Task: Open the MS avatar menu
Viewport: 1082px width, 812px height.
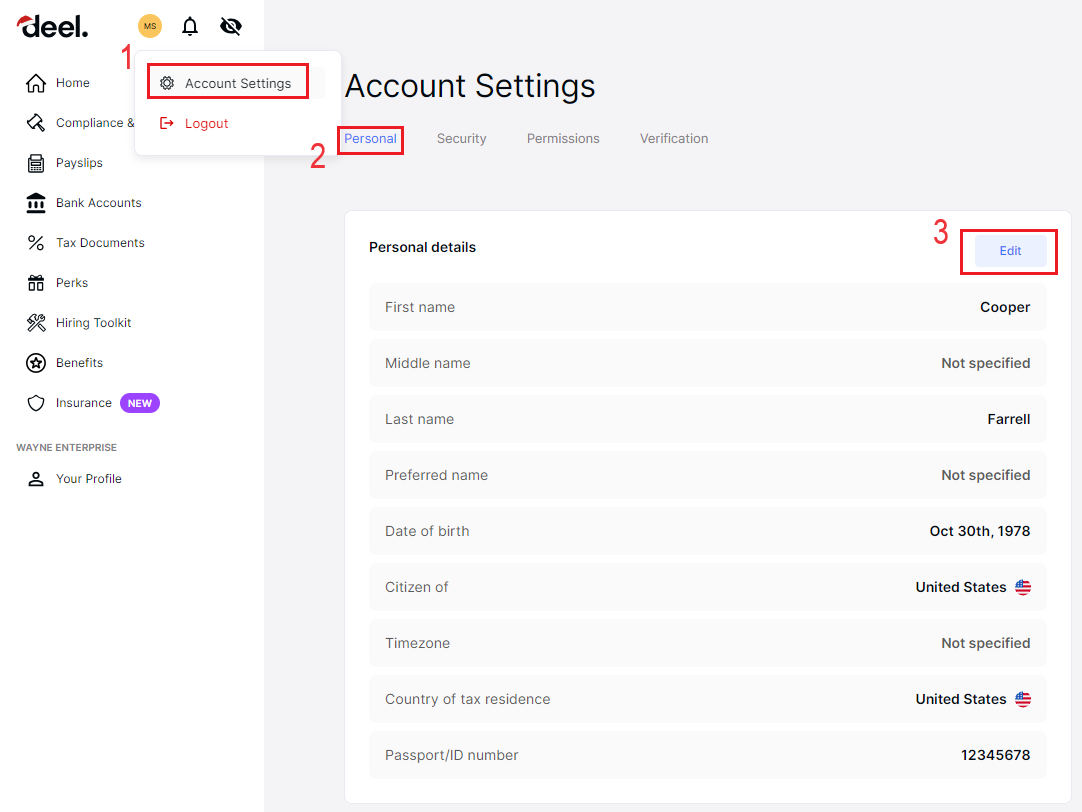Action: click(150, 26)
